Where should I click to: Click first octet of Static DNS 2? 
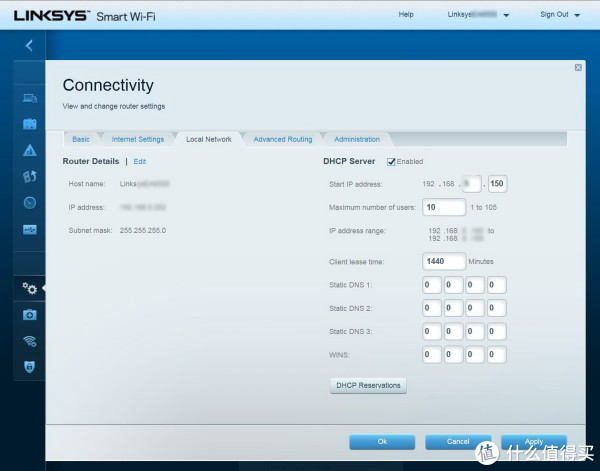click(432, 308)
